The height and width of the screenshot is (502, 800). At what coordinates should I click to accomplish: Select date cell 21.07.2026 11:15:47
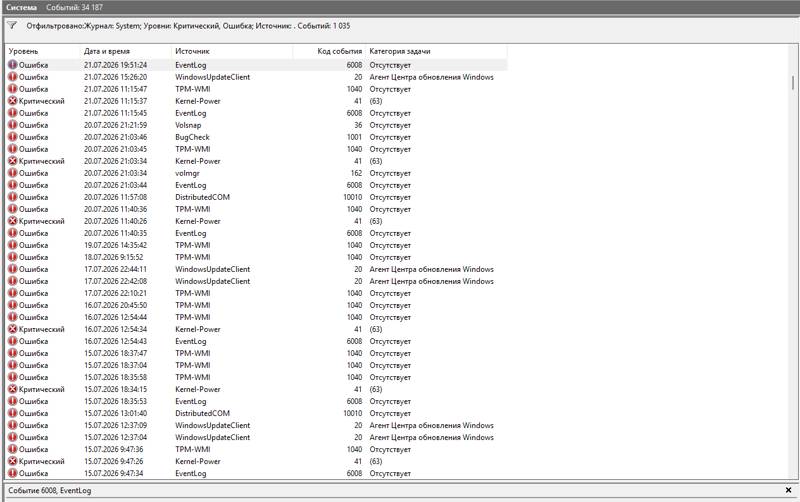pyautogui.click(x=115, y=89)
